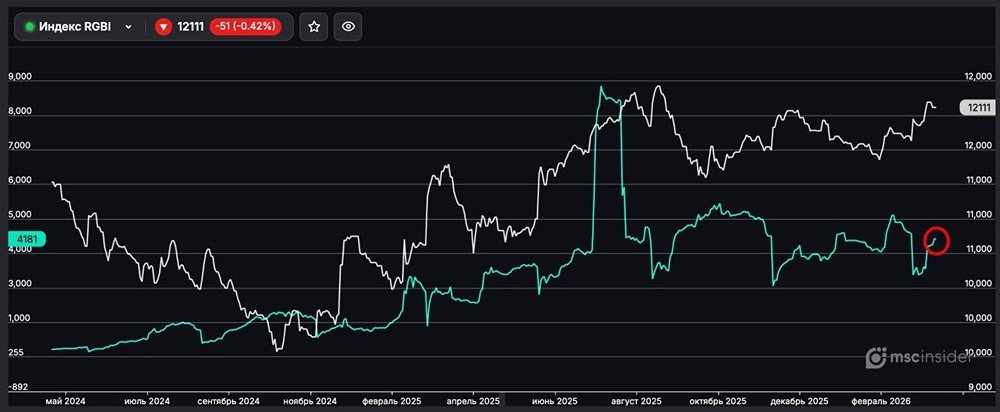Click the 6,000 axis value
Image resolution: width=1000 pixels, height=412 pixels.
(x=19, y=180)
